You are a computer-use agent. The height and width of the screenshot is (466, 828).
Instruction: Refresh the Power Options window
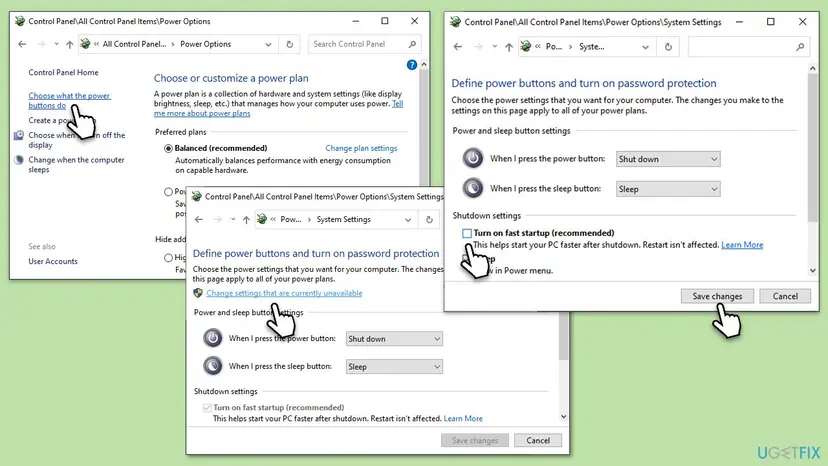(289, 44)
